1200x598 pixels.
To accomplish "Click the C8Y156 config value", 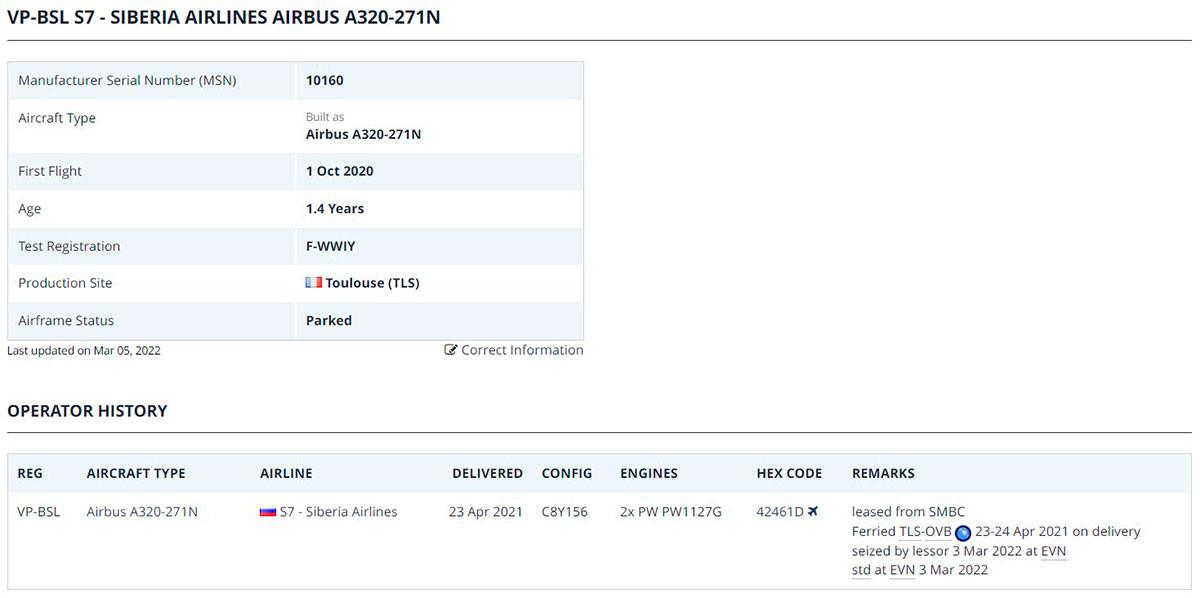I will (565, 512).
